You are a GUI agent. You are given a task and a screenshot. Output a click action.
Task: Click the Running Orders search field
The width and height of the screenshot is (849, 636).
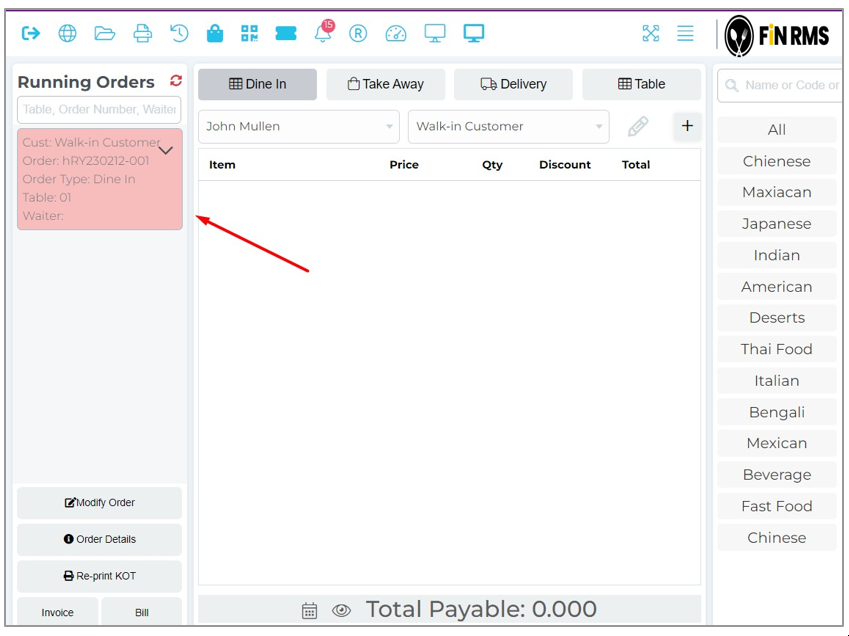99,109
